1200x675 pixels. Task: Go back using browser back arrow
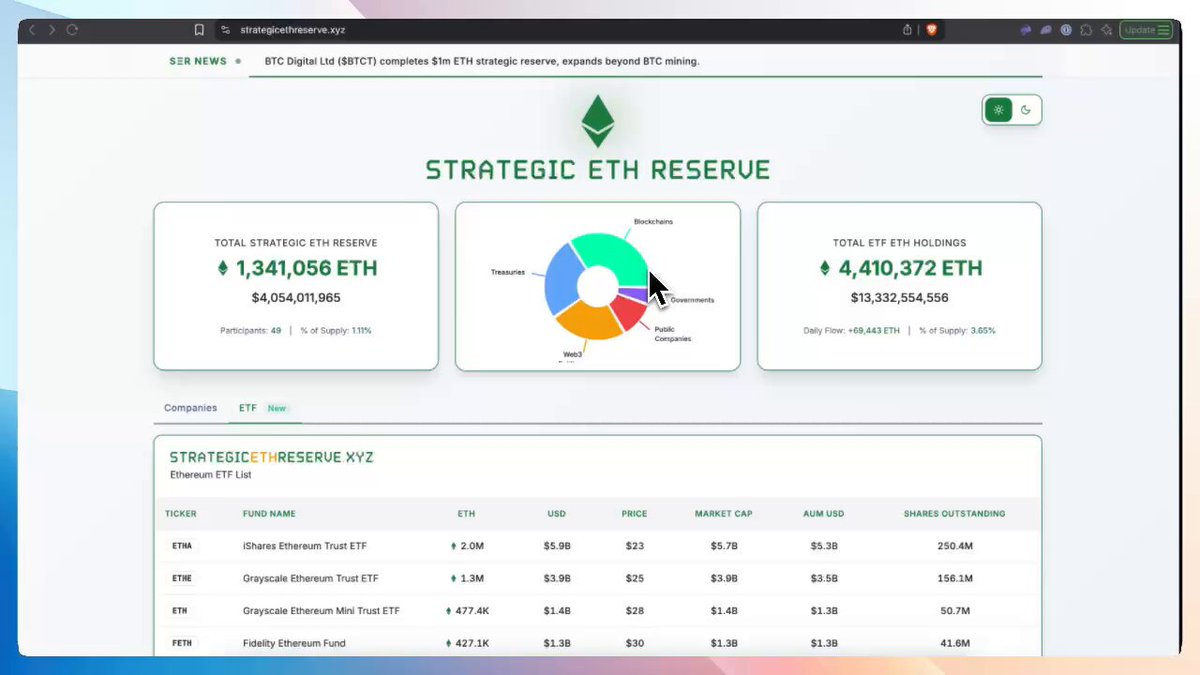32,30
